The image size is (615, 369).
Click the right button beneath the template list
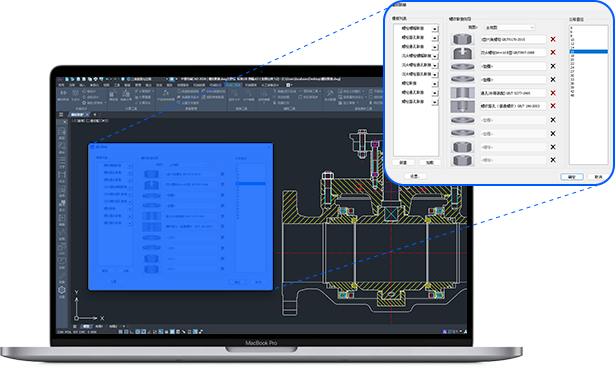click(x=430, y=162)
